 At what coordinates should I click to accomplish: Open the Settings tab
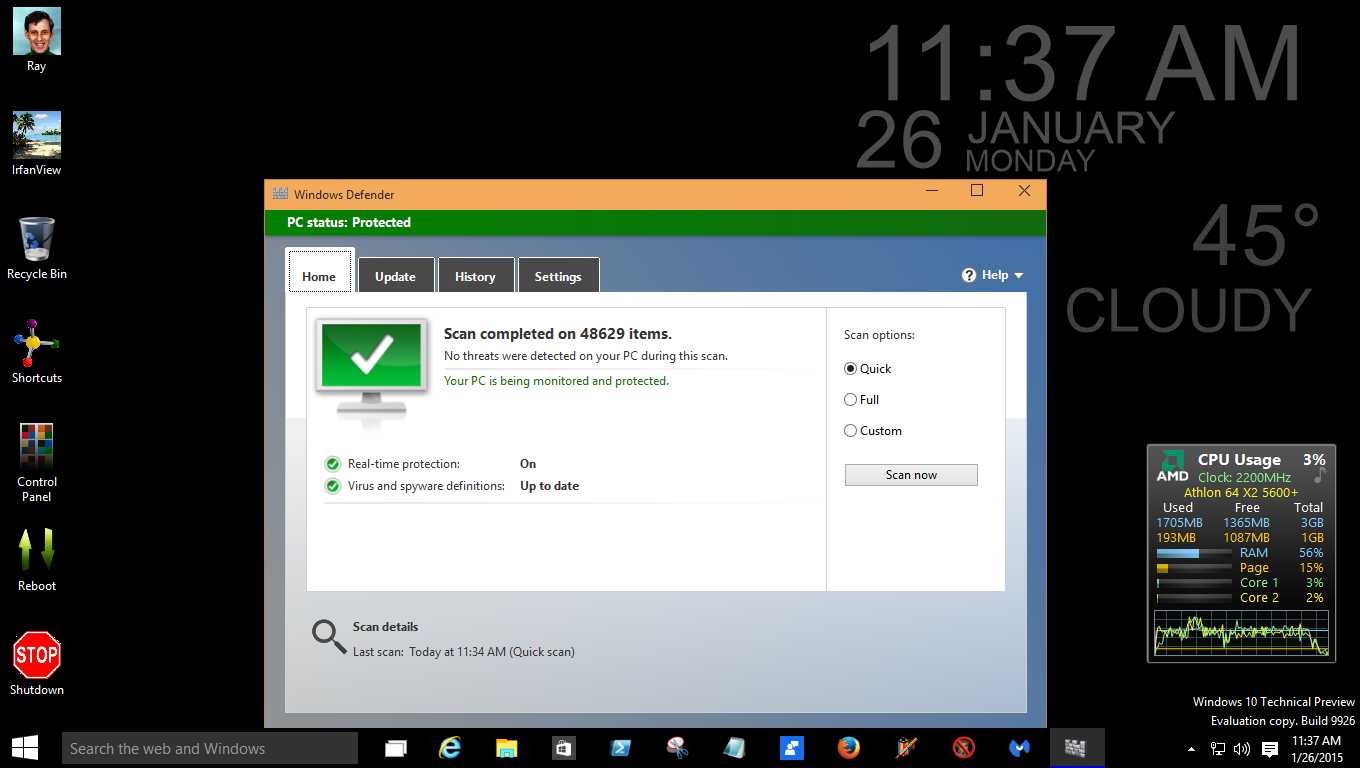coord(558,275)
